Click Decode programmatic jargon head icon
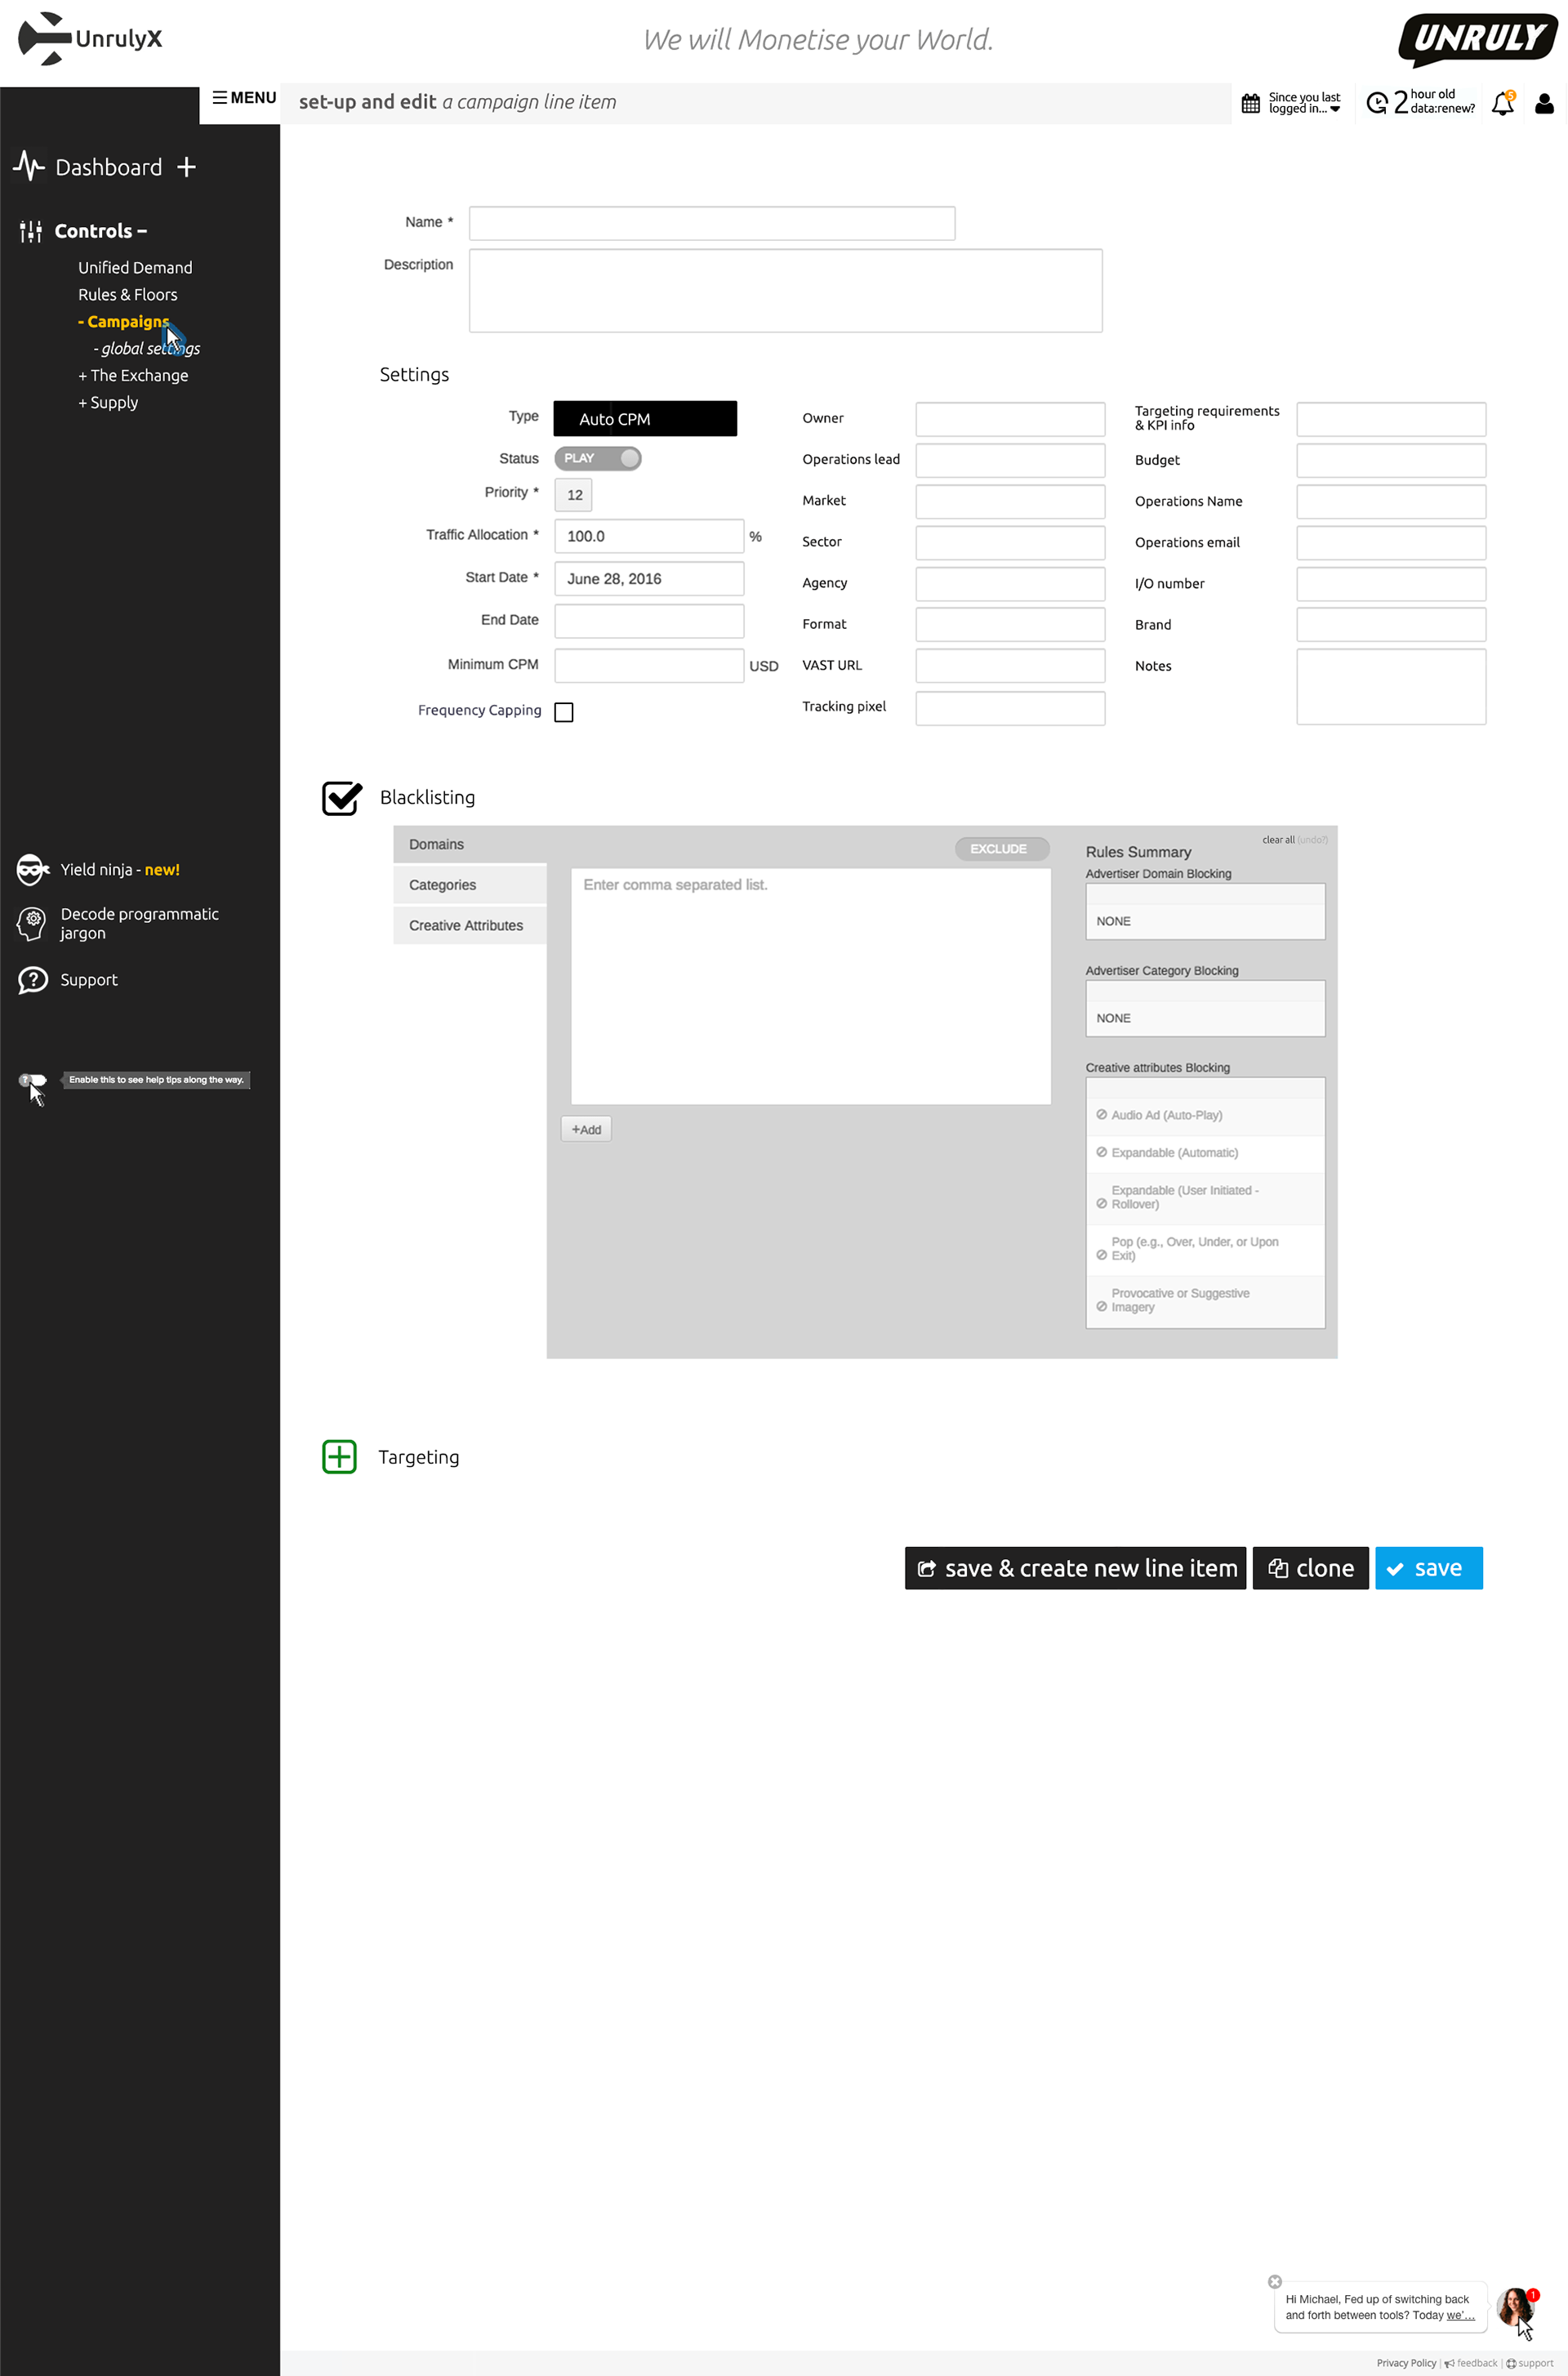This screenshot has height=2376, width=1568. point(32,923)
